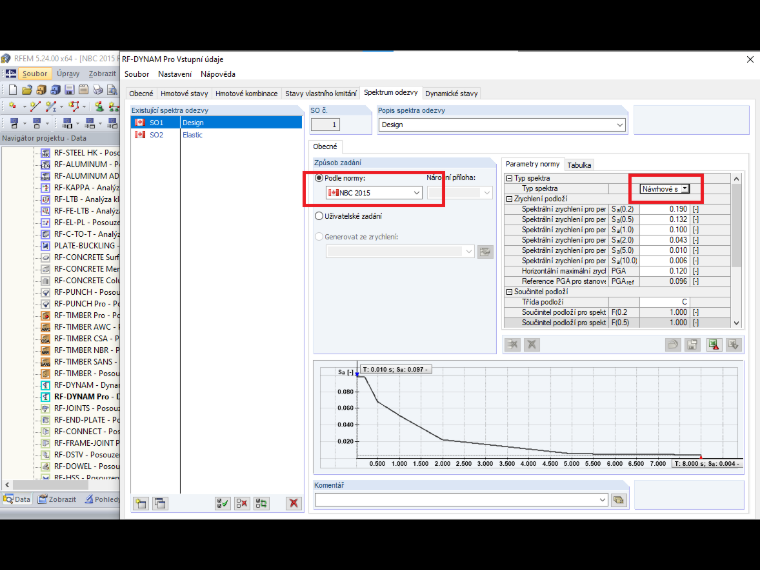Viewport: 760px width, 570px height.
Task: Copy the selected response spectrum icon
Action: click(x=160, y=504)
